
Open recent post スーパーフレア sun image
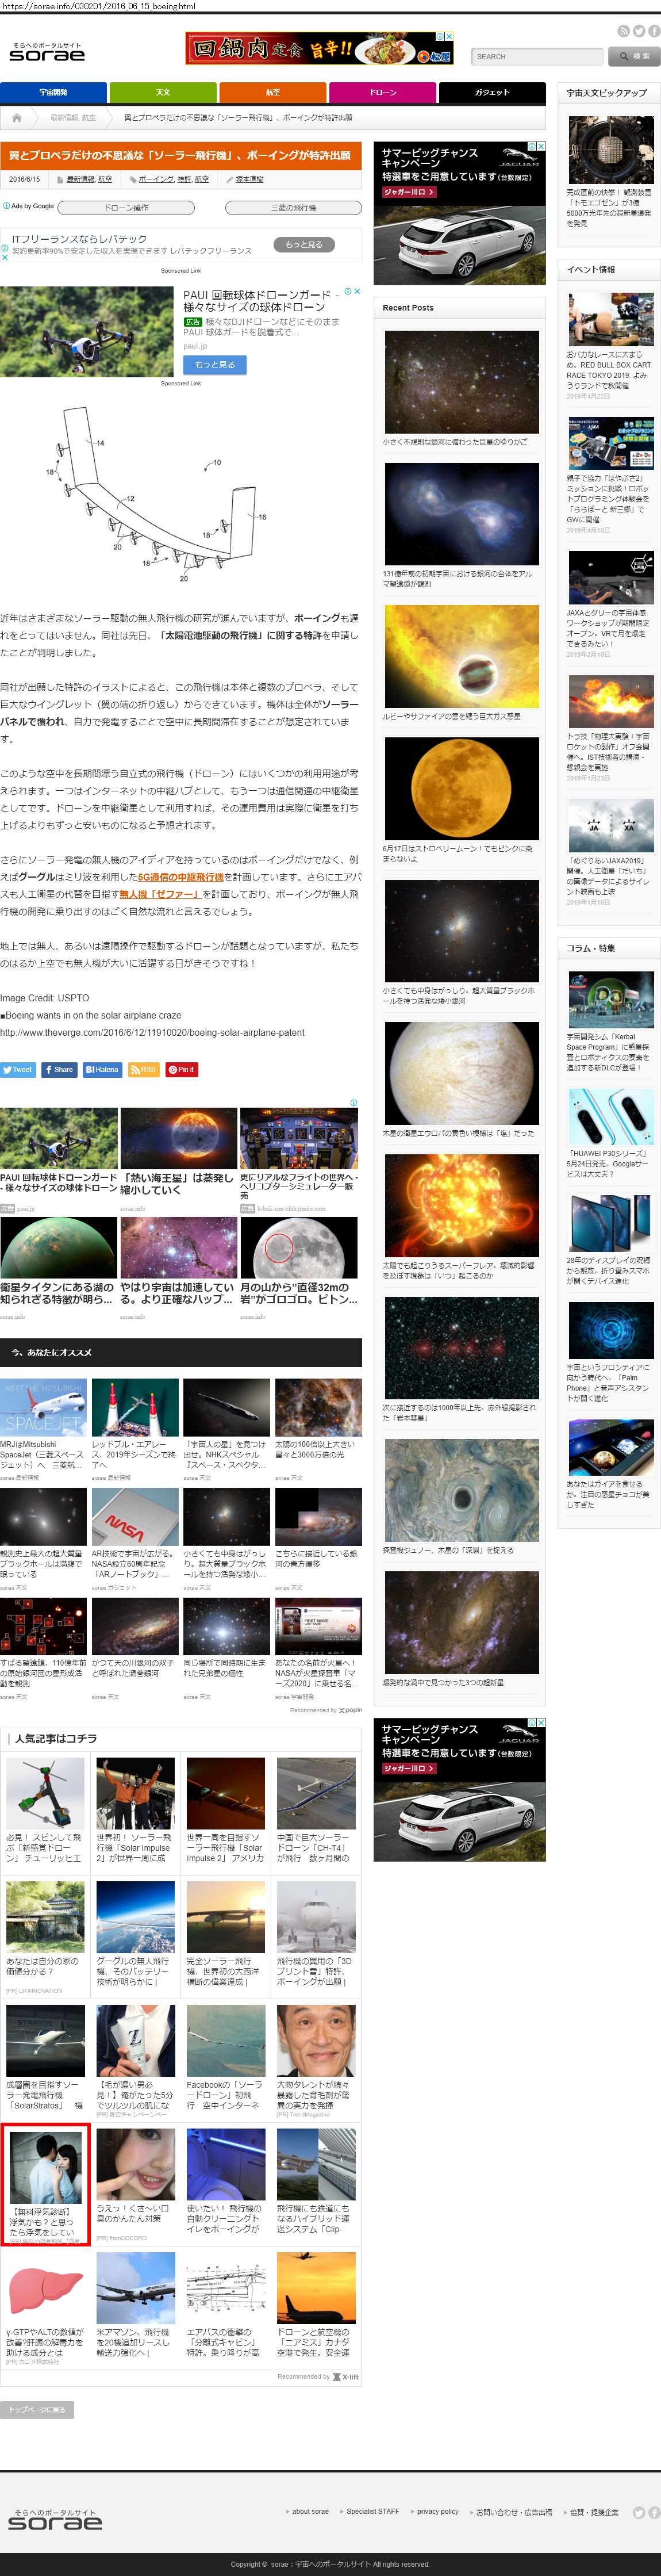pyautogui.click(x=461, y=1206)
